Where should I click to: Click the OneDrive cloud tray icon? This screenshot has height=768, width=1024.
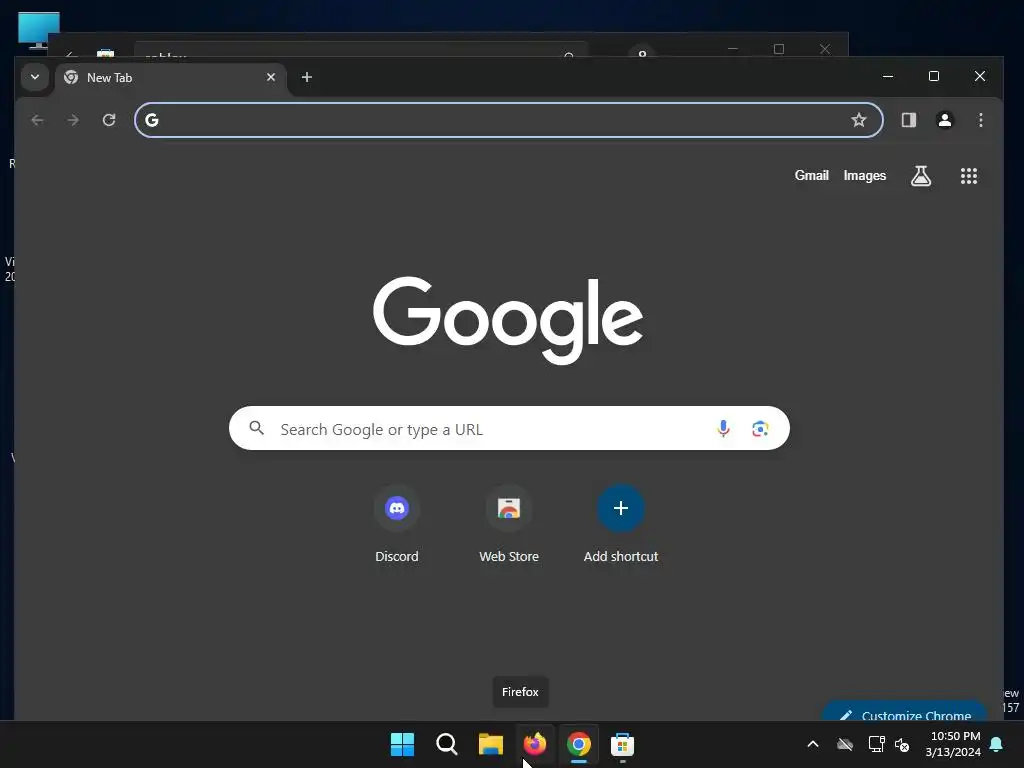pos(845,744)
